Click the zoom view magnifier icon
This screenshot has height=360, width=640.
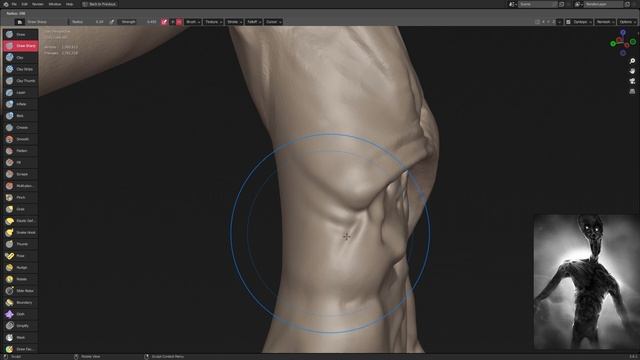[632, 61]
